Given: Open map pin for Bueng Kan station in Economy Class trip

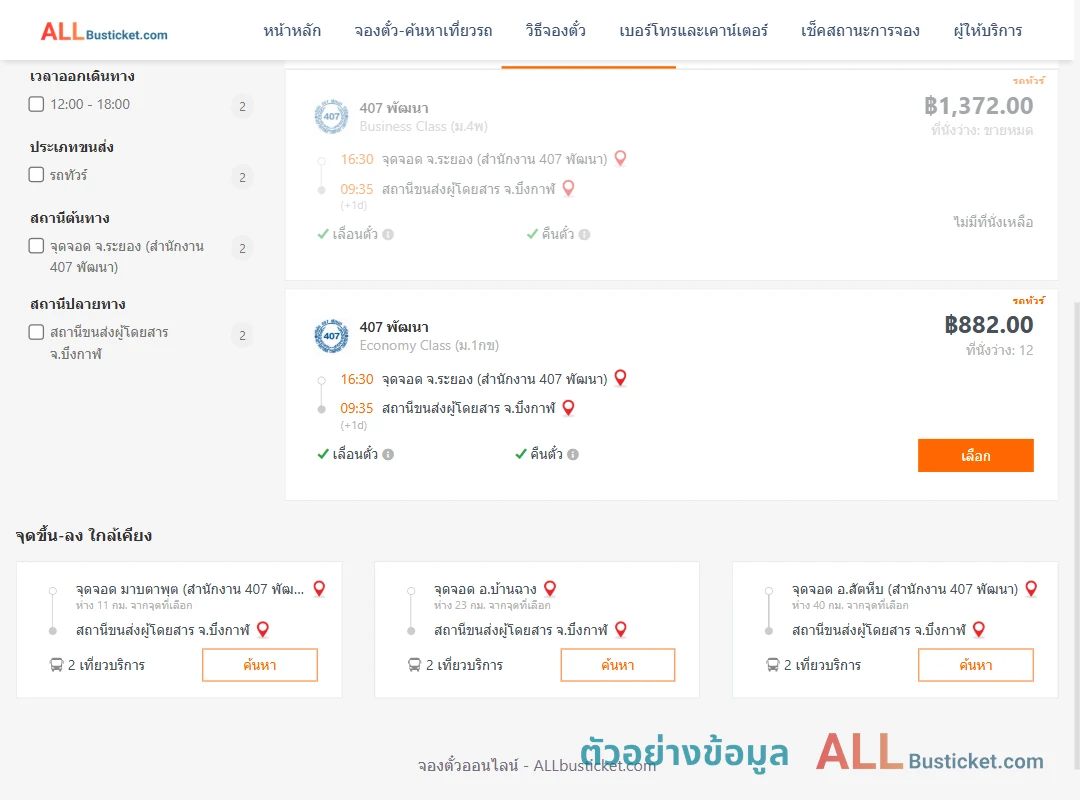Looking at the screenshot, I should tap(568, 407).
